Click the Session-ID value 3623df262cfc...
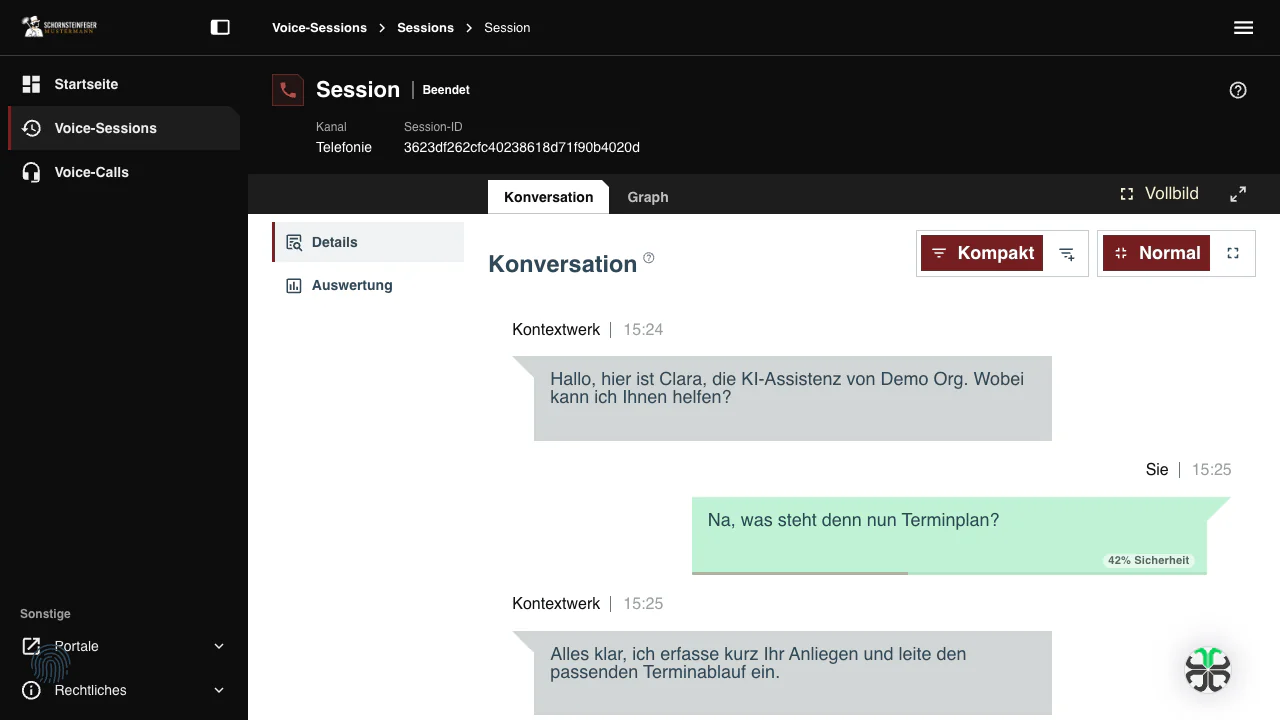1280x720 pixels. [x=522, y=148]
